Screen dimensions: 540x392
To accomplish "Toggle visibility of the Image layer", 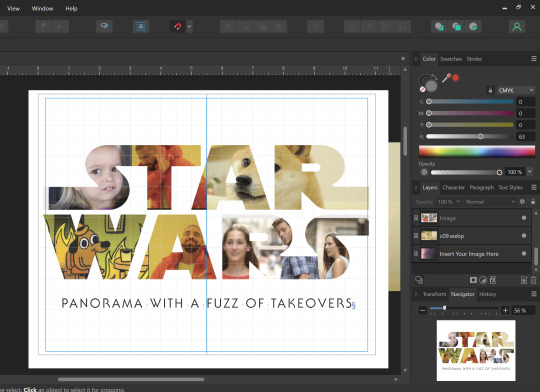I will pyautogui.click(x=524, y=218).
